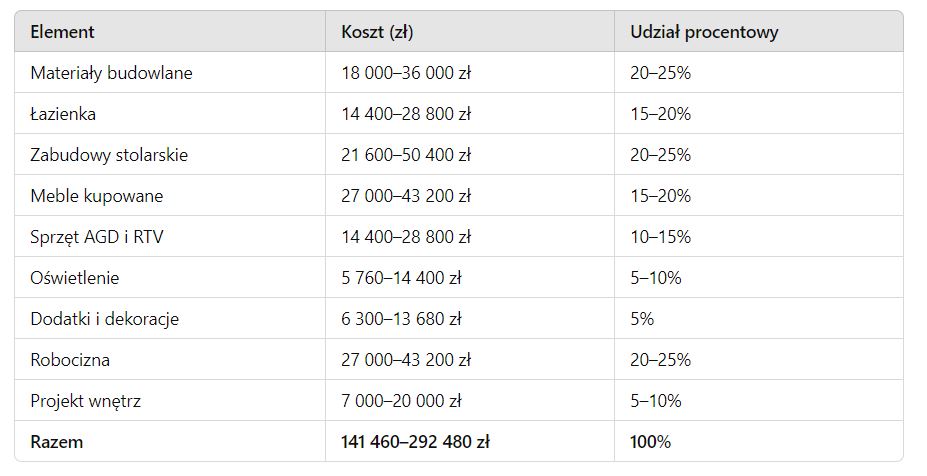Image resolution: width=927 pixels, height=476 pixels.
Task: Click the "Udział procentowy" column header
Action: coord(704,32)
